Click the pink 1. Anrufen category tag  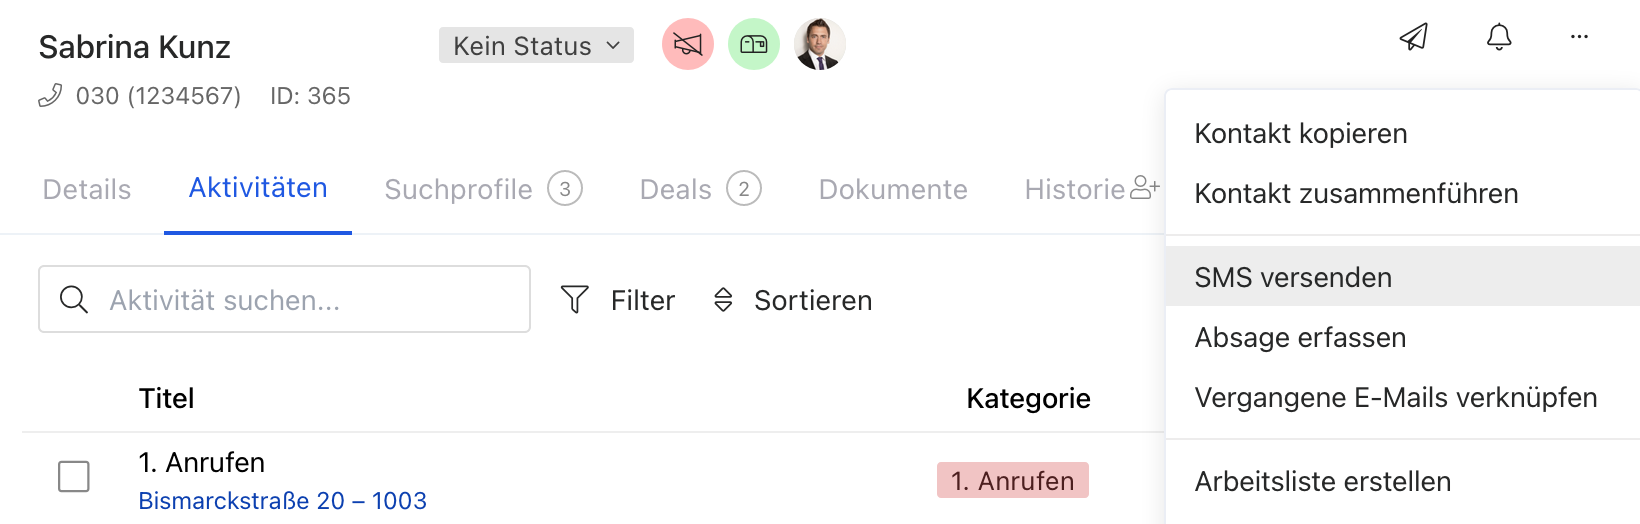click(1013, 480)
